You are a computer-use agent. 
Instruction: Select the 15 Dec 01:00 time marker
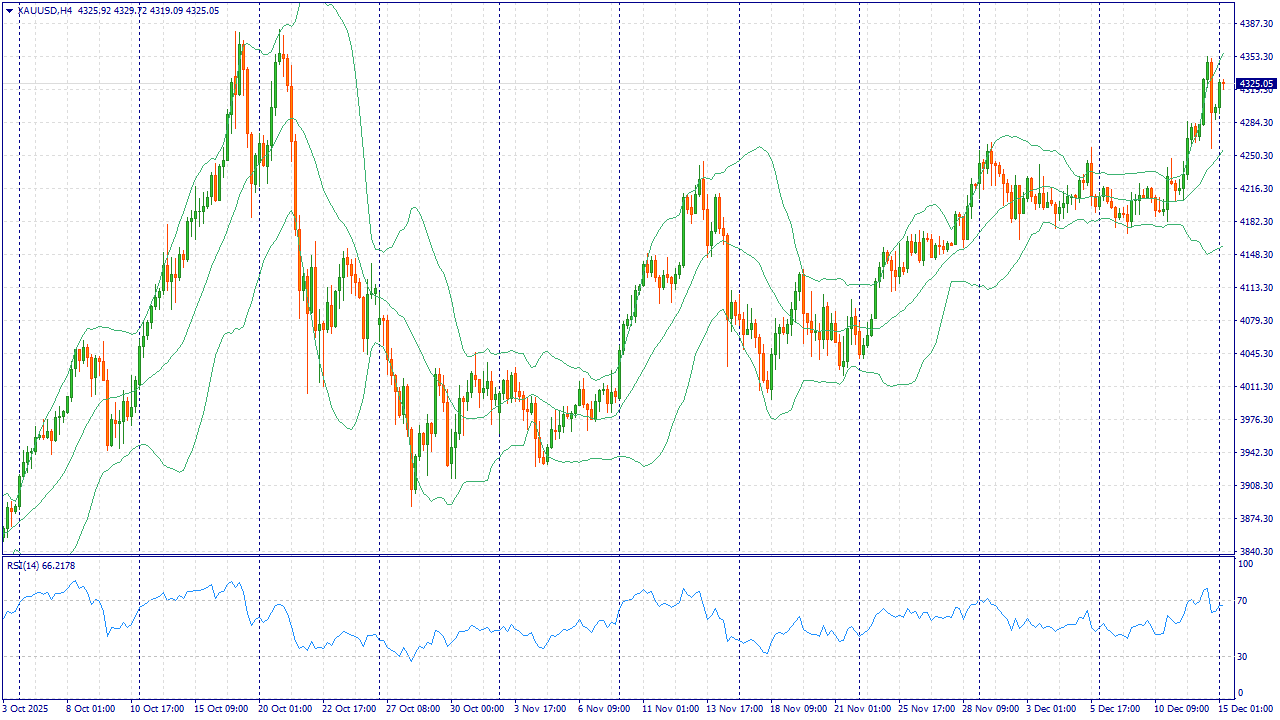tap(1246, 709)
